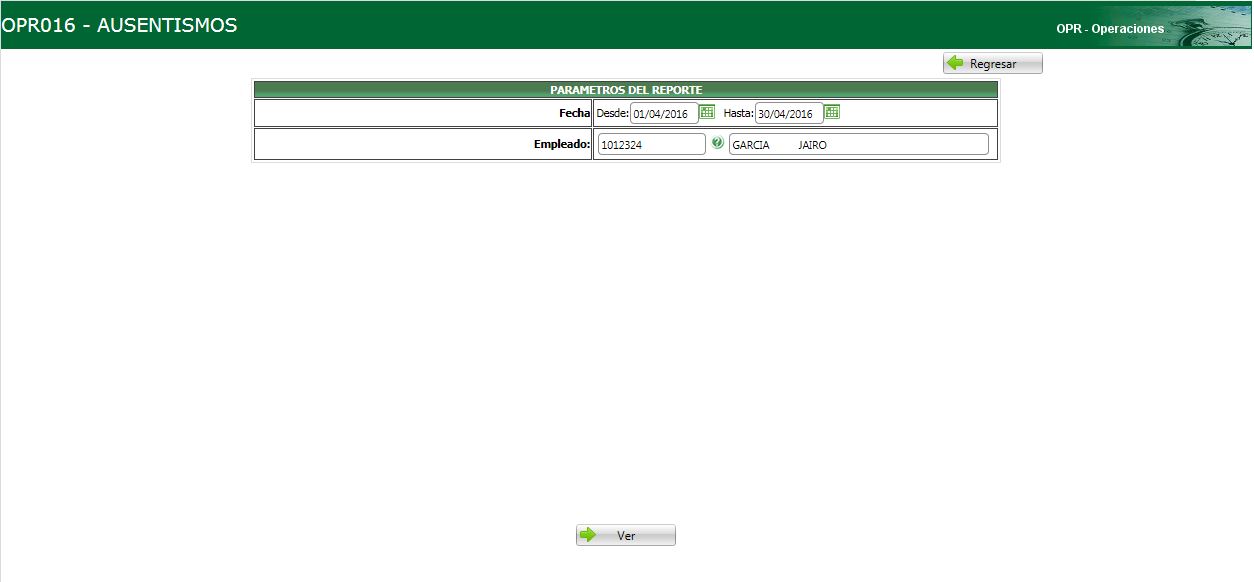
Task: Focus the Hasta date field 30/04/2016
Action: 789,113
